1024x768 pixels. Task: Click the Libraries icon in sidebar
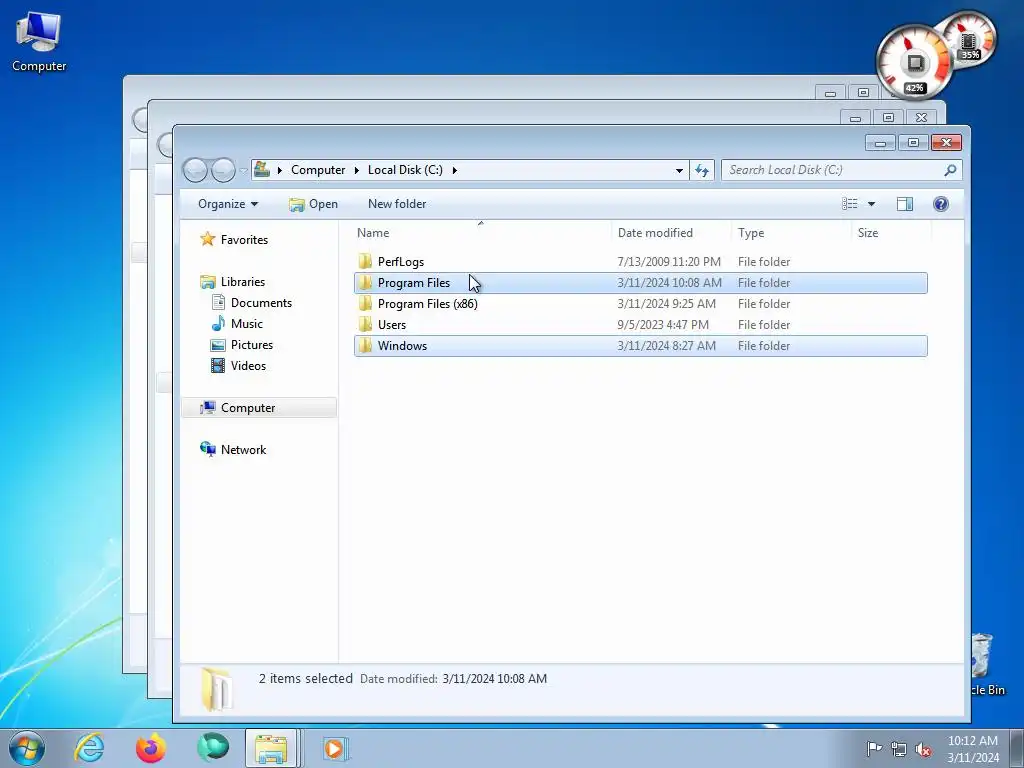click(x=208, y=281)
